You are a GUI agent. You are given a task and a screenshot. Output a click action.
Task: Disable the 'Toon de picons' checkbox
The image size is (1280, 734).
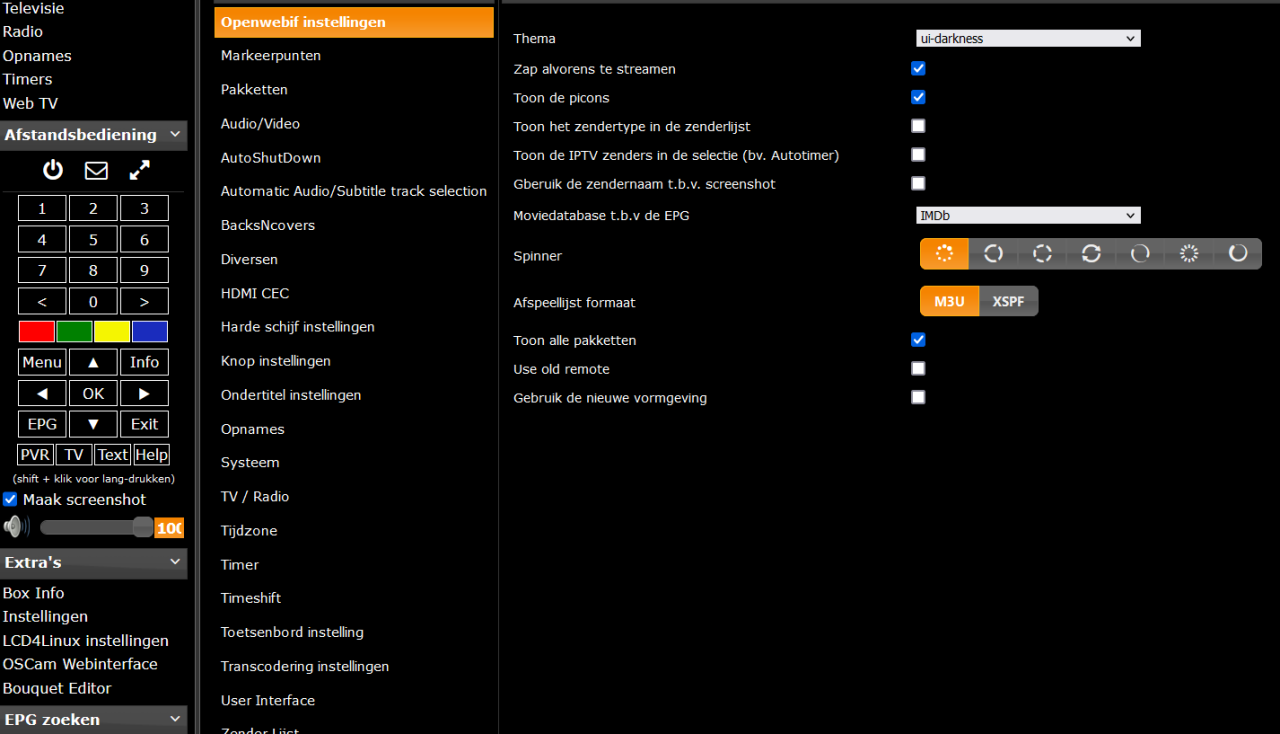click(x=917, y=97)
